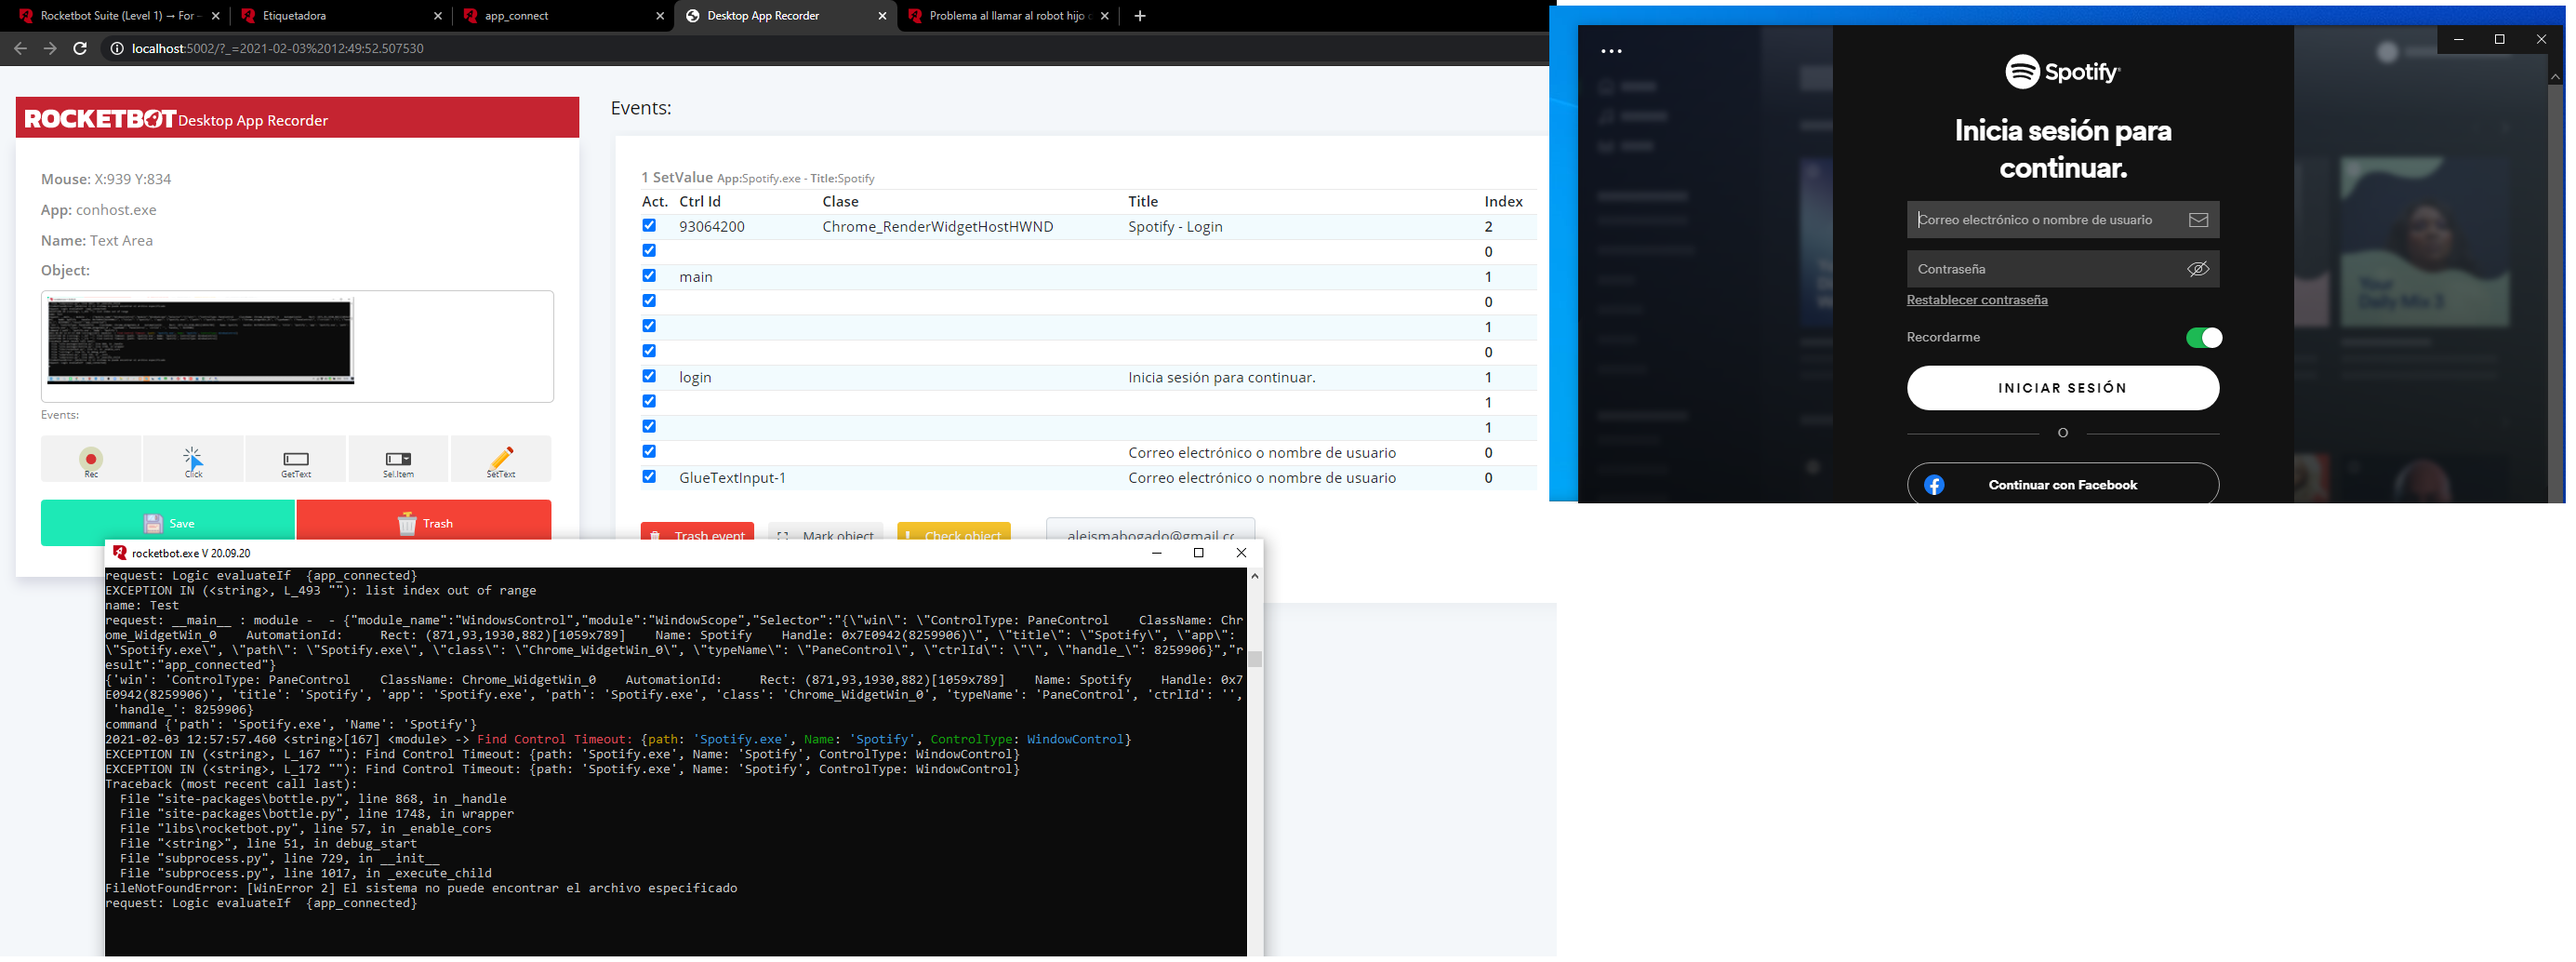Uncheck the GlueTextInput-1 row checkbox
The width and height of the screenshot is (2576, 962).
click(x=649, y=477)
